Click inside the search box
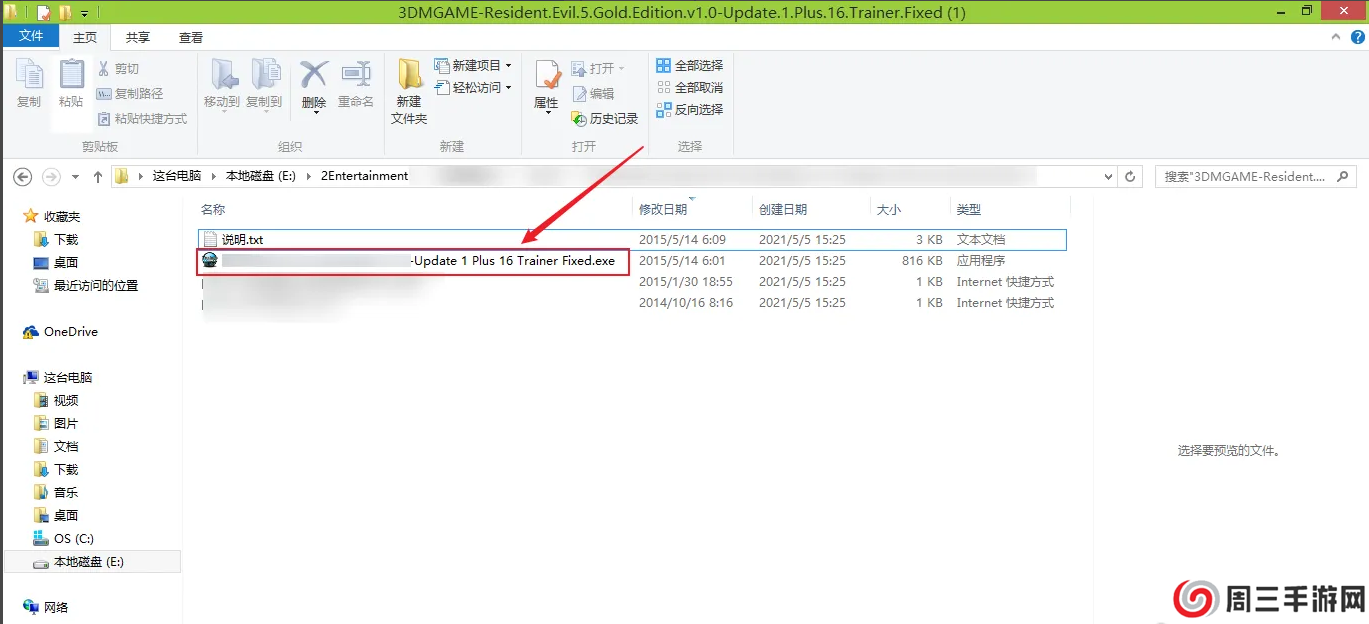Image resolution: width=1369 pixels, height=624 pixels. click(1250, 176)
